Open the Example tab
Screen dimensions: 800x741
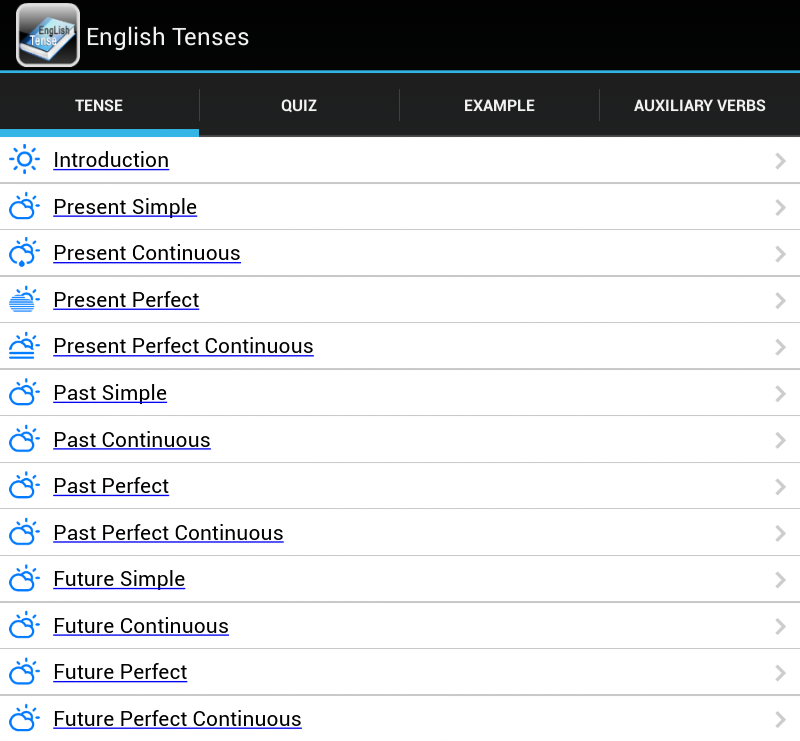click(x=499, y=105)
